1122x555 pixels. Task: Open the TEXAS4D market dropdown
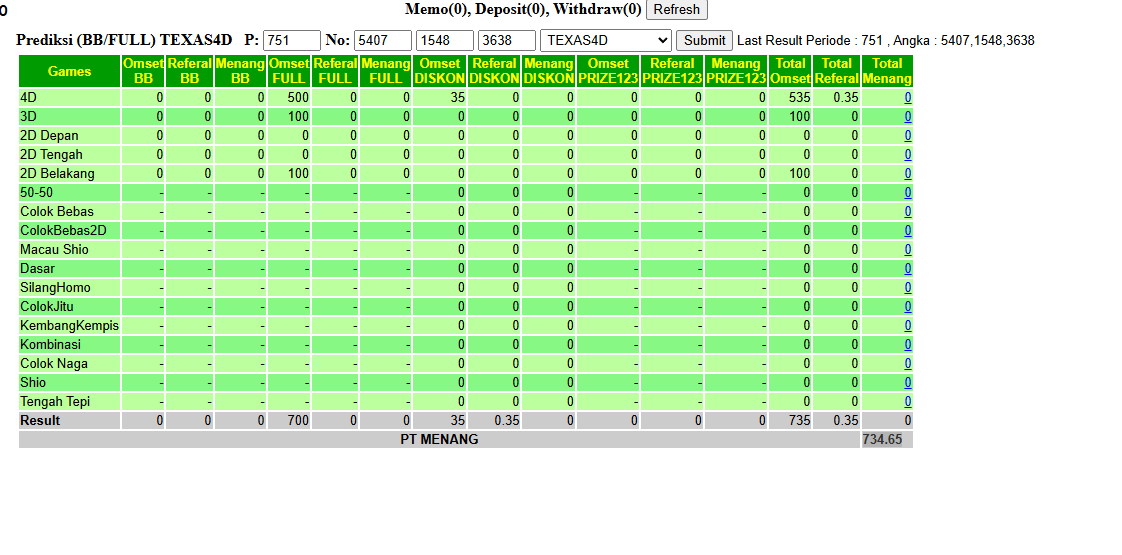pyautogui.click(x=605, y=41)
